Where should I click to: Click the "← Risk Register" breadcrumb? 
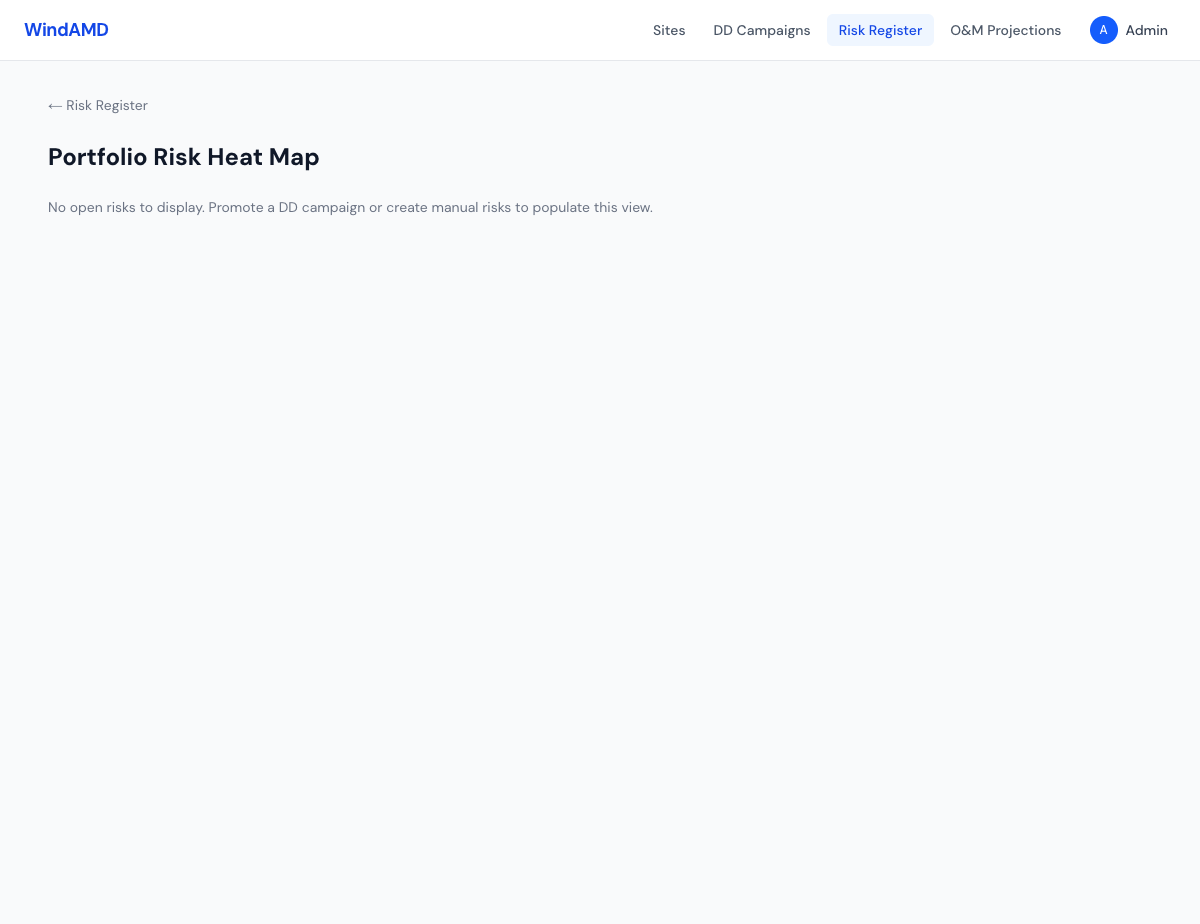pyautogui.click(x=97, y=105)
